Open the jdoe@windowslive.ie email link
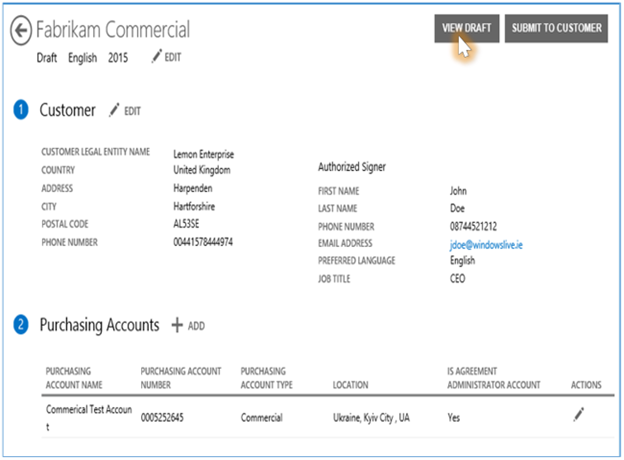This screenshot has width=624, height=460. (486, 245)
